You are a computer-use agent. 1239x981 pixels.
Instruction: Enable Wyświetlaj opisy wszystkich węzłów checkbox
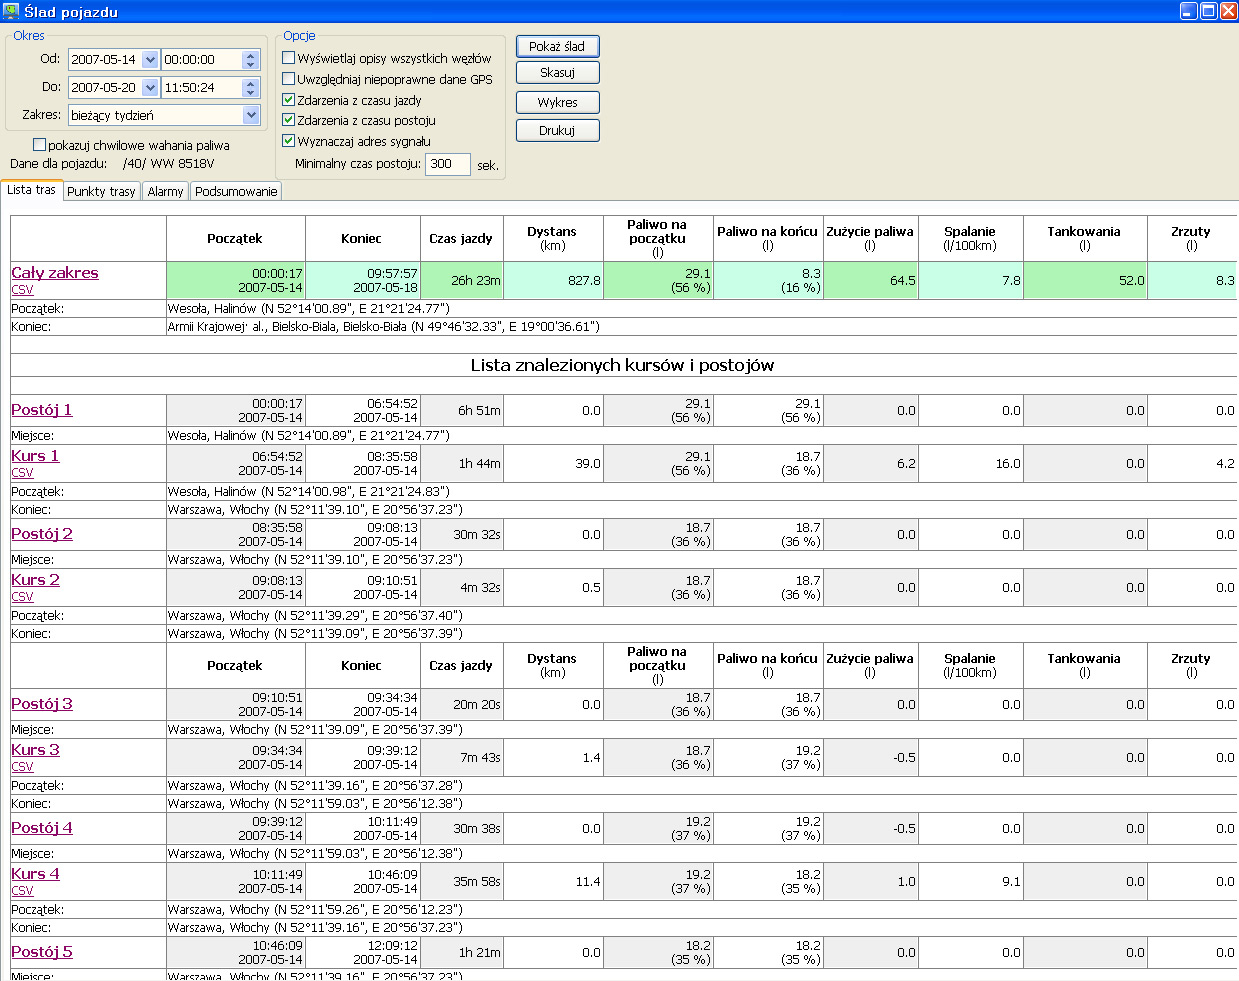coord(289,58)
